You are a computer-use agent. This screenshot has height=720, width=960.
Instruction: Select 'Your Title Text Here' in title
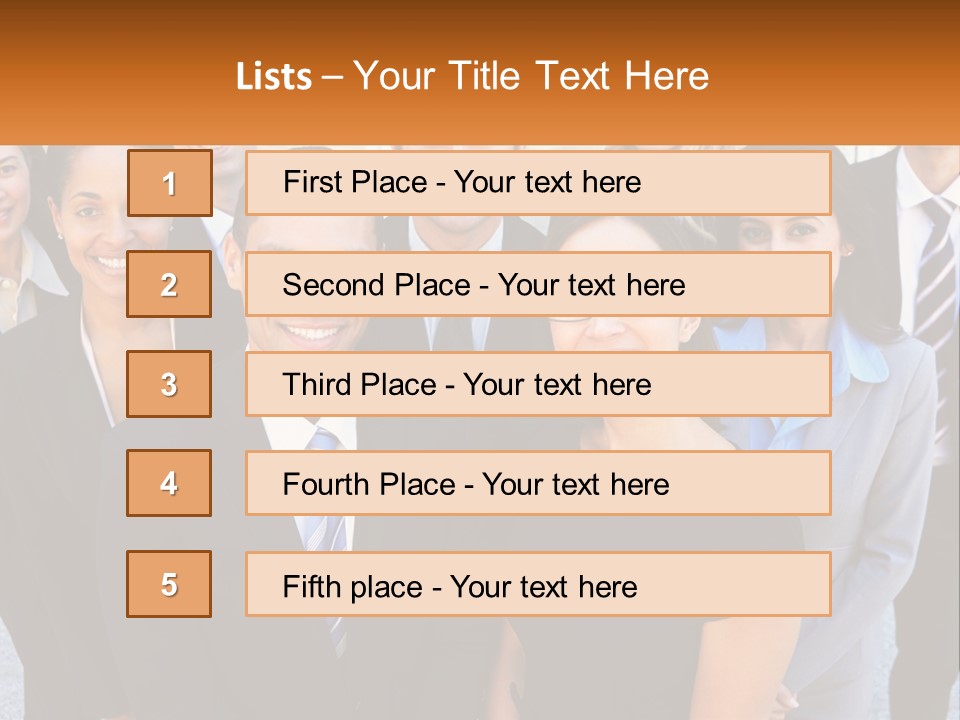531,76
